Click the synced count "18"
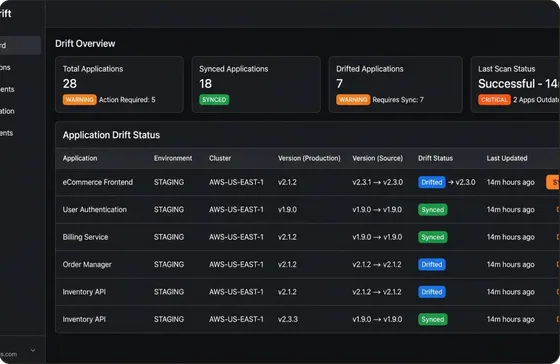 (205, 84)
